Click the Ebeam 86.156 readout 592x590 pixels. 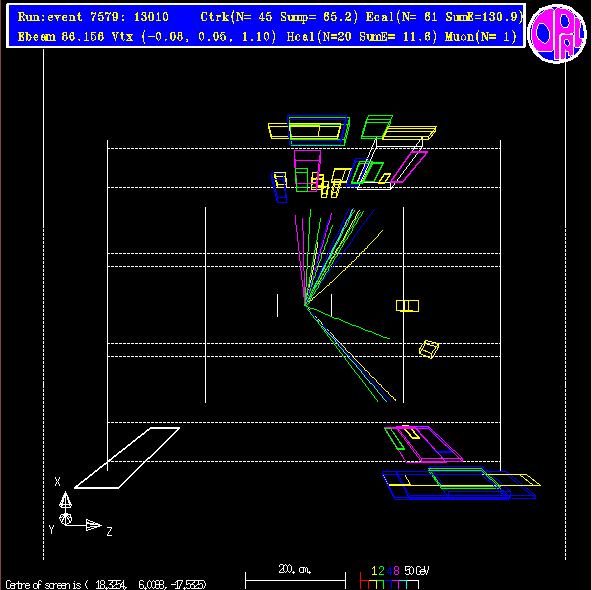[61, 37]
